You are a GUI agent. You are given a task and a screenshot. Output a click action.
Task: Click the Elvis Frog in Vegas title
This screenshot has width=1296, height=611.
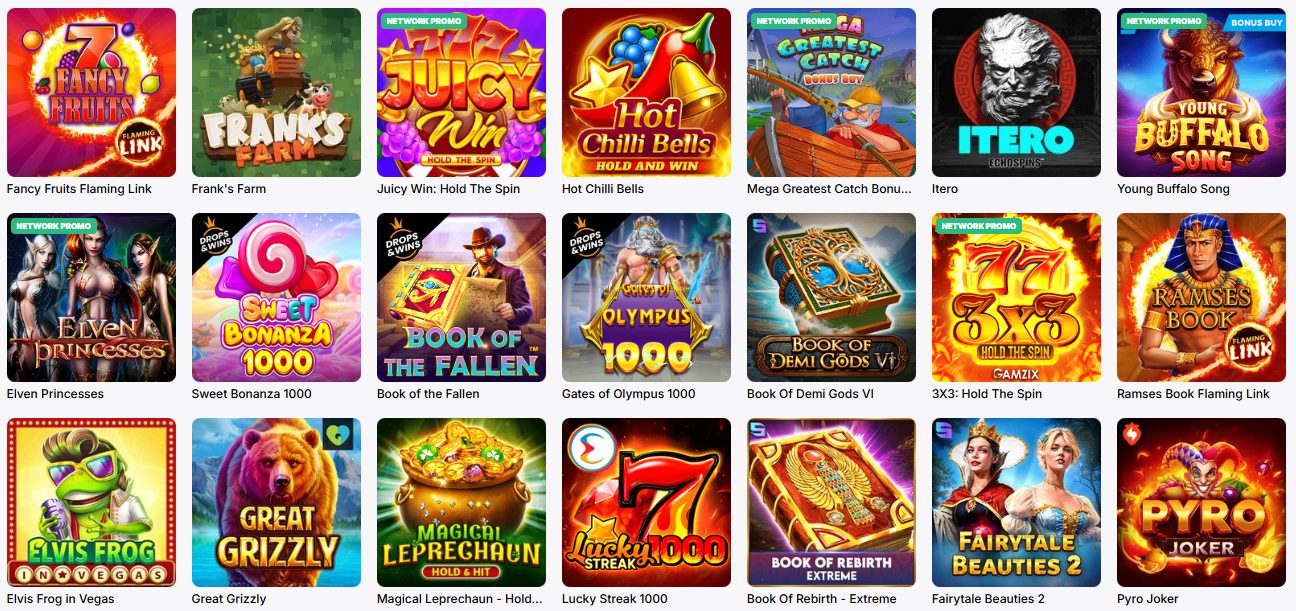click(x=61, y=599)
